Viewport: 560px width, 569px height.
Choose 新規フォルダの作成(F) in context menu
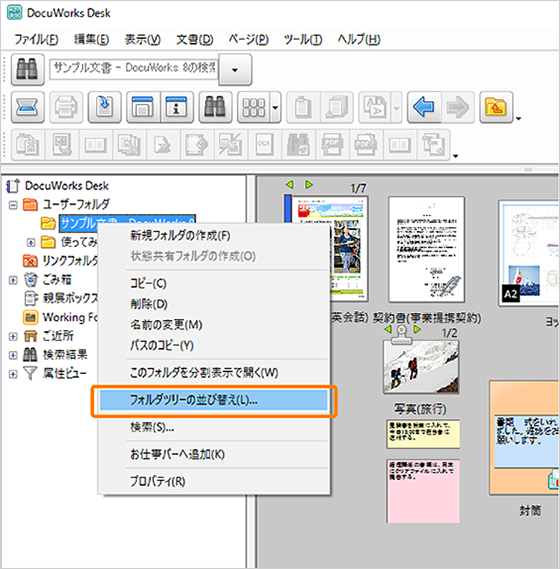214,236
